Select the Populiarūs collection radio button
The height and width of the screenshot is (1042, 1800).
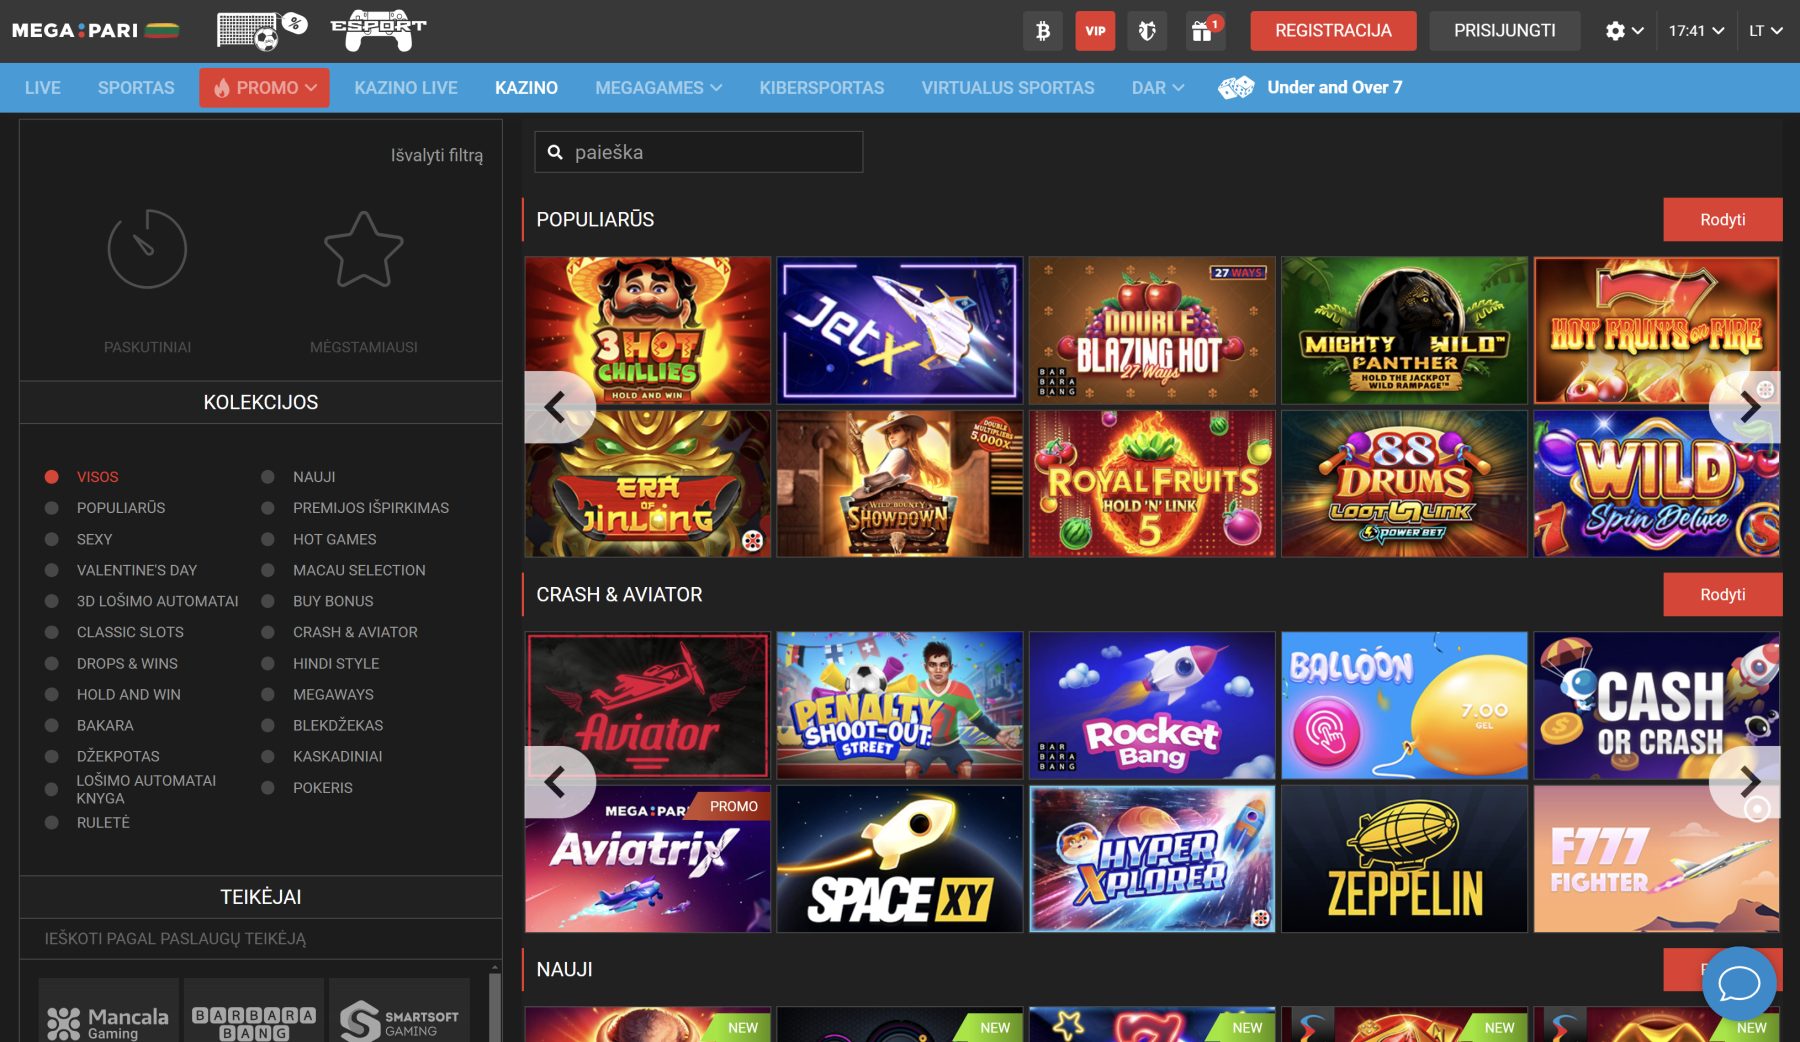tap(52, 508)
